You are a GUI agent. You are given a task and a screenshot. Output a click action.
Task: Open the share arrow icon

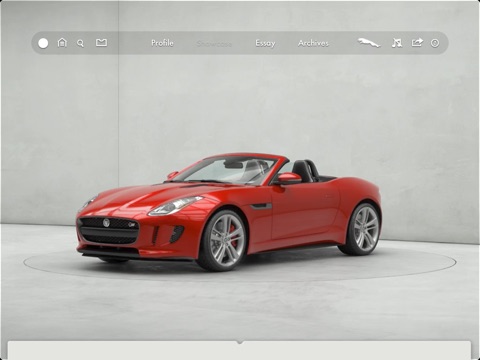pyautogui.click(x=417, y=43)
